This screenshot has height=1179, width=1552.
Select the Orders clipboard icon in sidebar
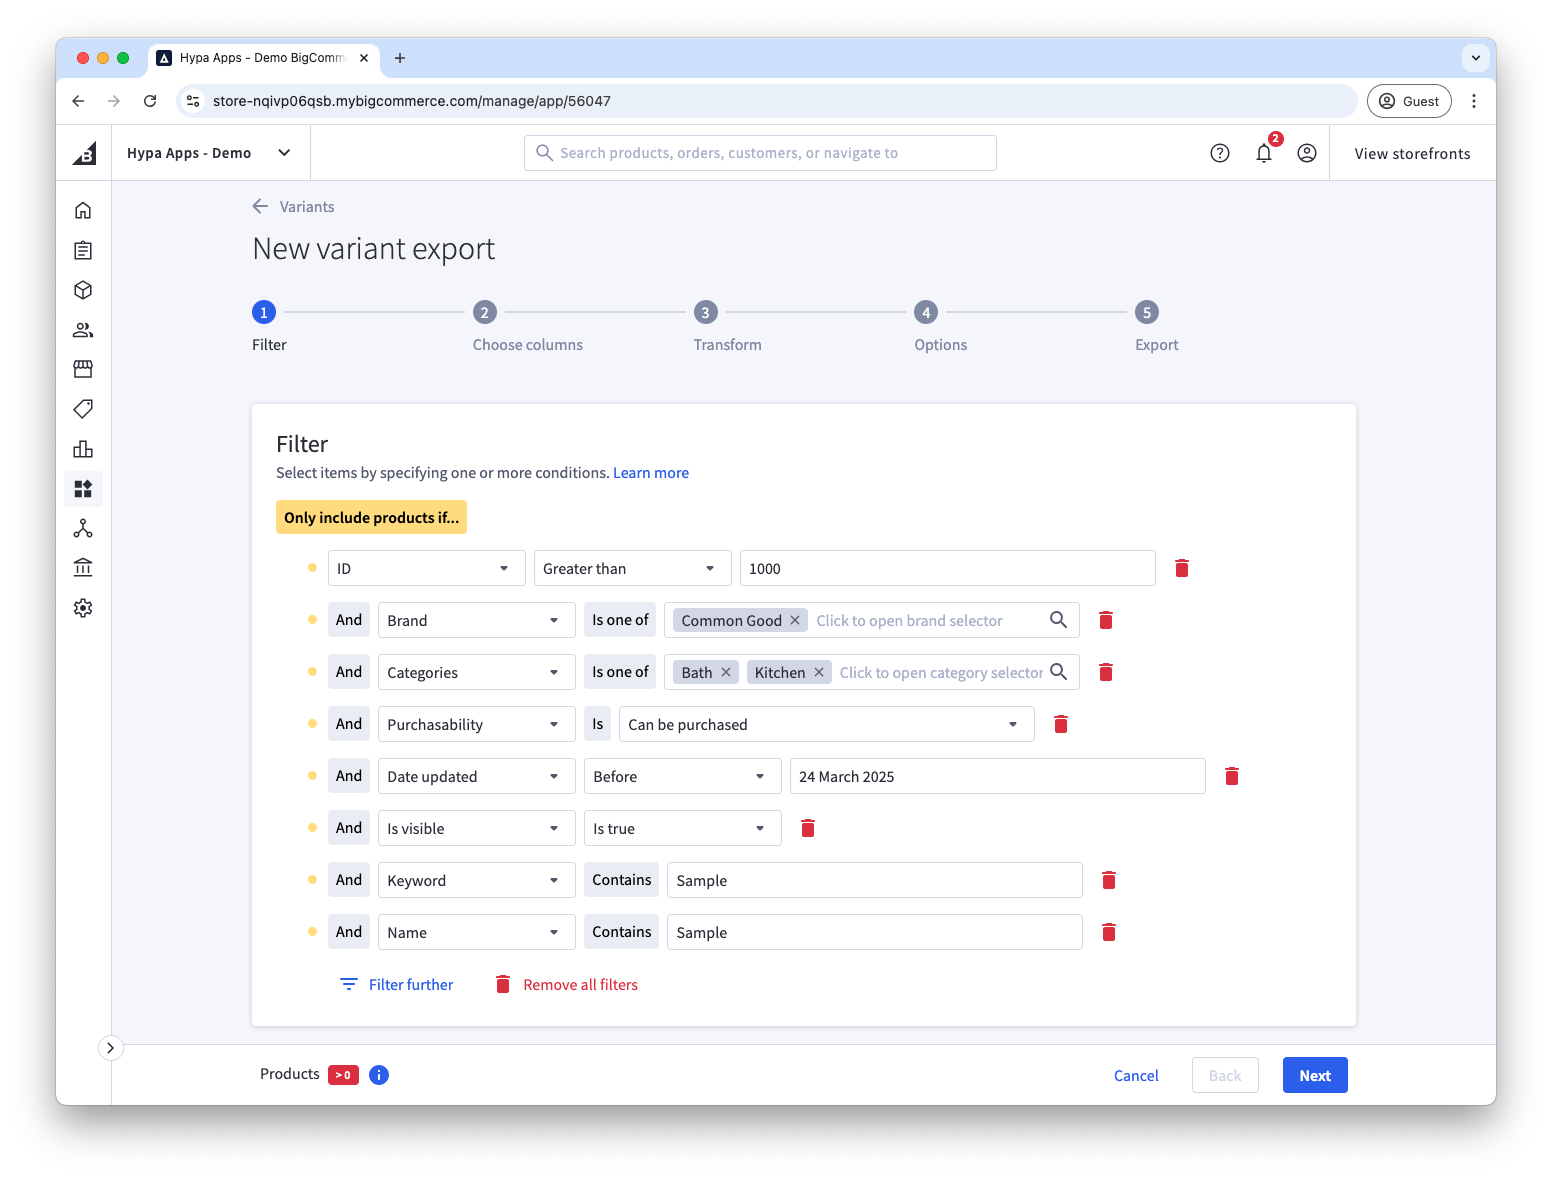83,250
